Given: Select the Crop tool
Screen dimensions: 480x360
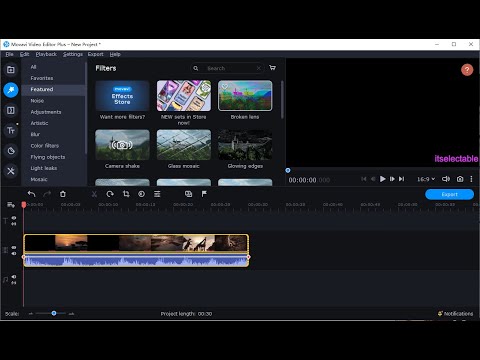Looking at the screenshot, I should click(126, 194).
